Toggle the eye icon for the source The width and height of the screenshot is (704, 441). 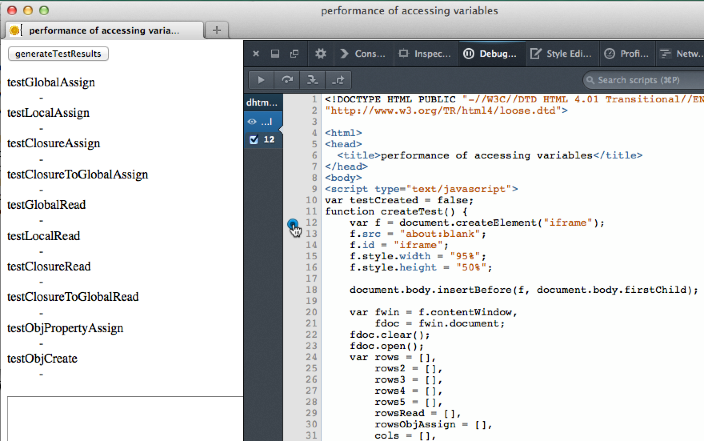click(x=254, y=121)
